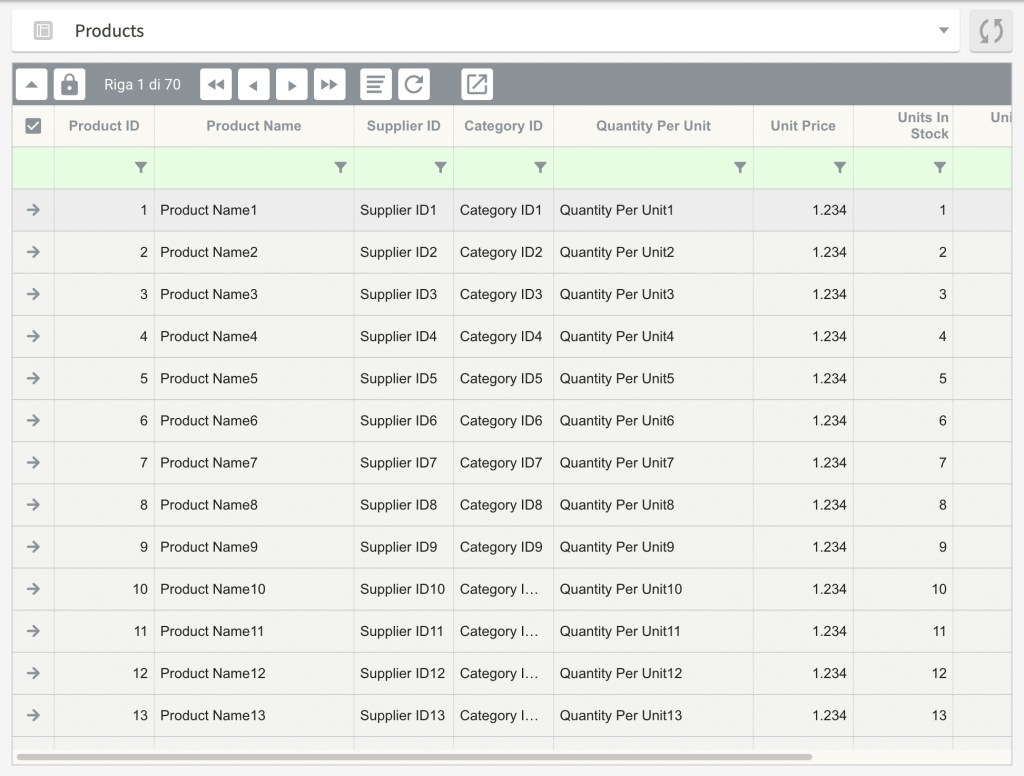Jump to last row fast-forward button
This screenshot has height=776, width=1024.
pos(329,84)
